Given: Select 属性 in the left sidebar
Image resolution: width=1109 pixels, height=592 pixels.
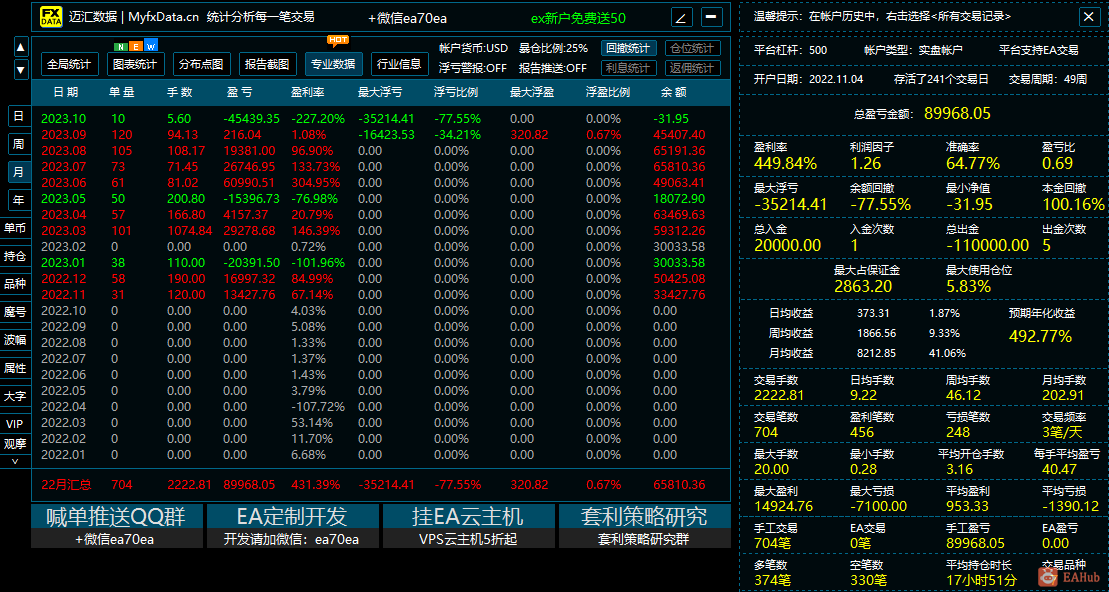Looking at the screenshot, I should point(16,368).
